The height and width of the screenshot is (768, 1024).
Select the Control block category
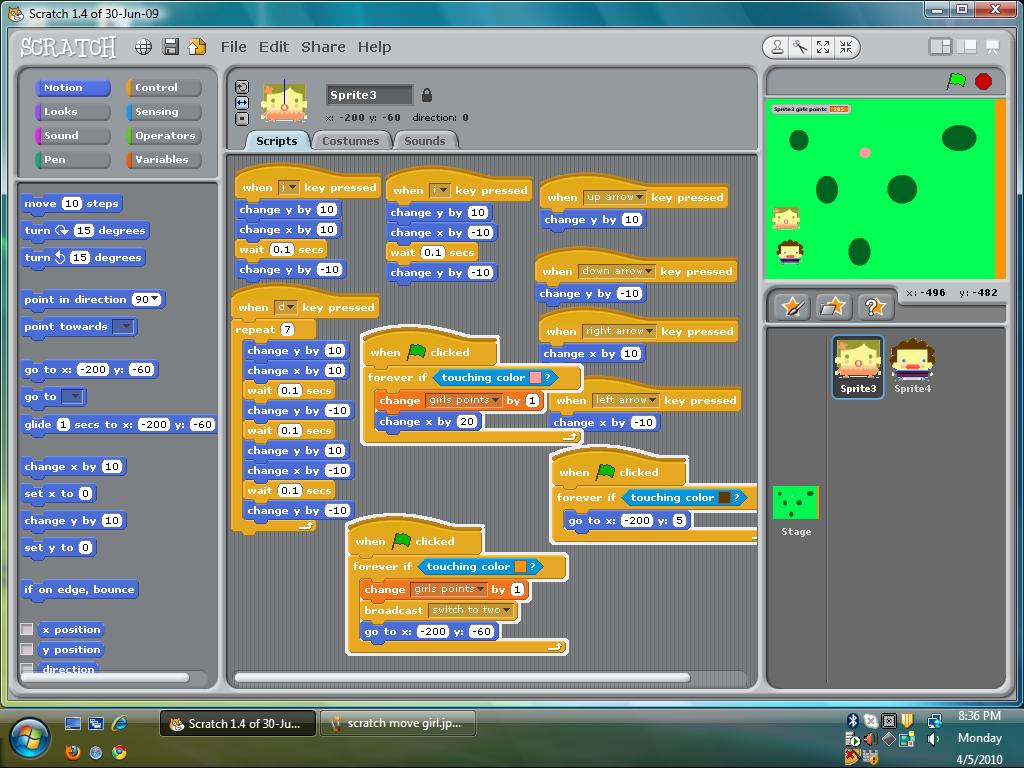coord(163,88)
